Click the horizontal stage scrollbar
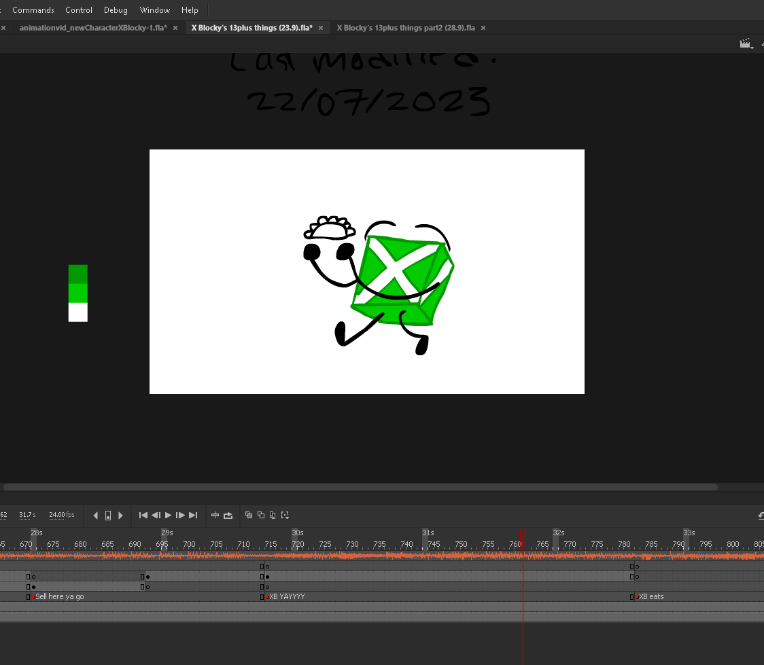764x665 pixels. click(360, 487)
